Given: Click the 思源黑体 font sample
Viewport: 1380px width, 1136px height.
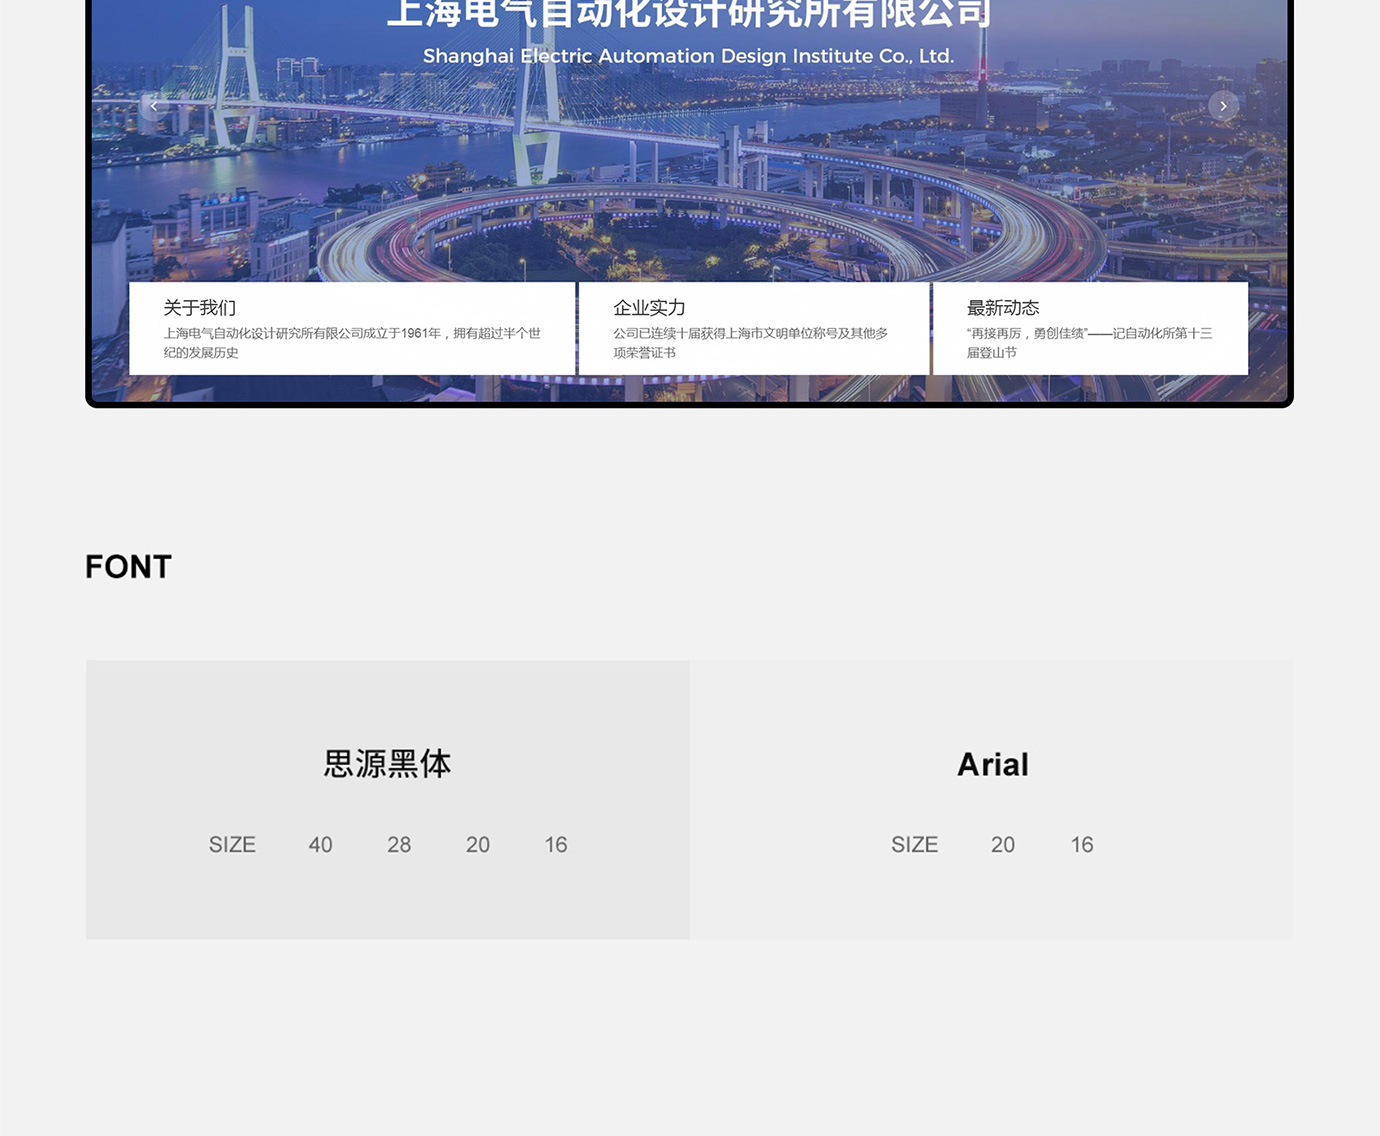Looking at the screenshot, I should pyautogui.click(x=386, y=764).
